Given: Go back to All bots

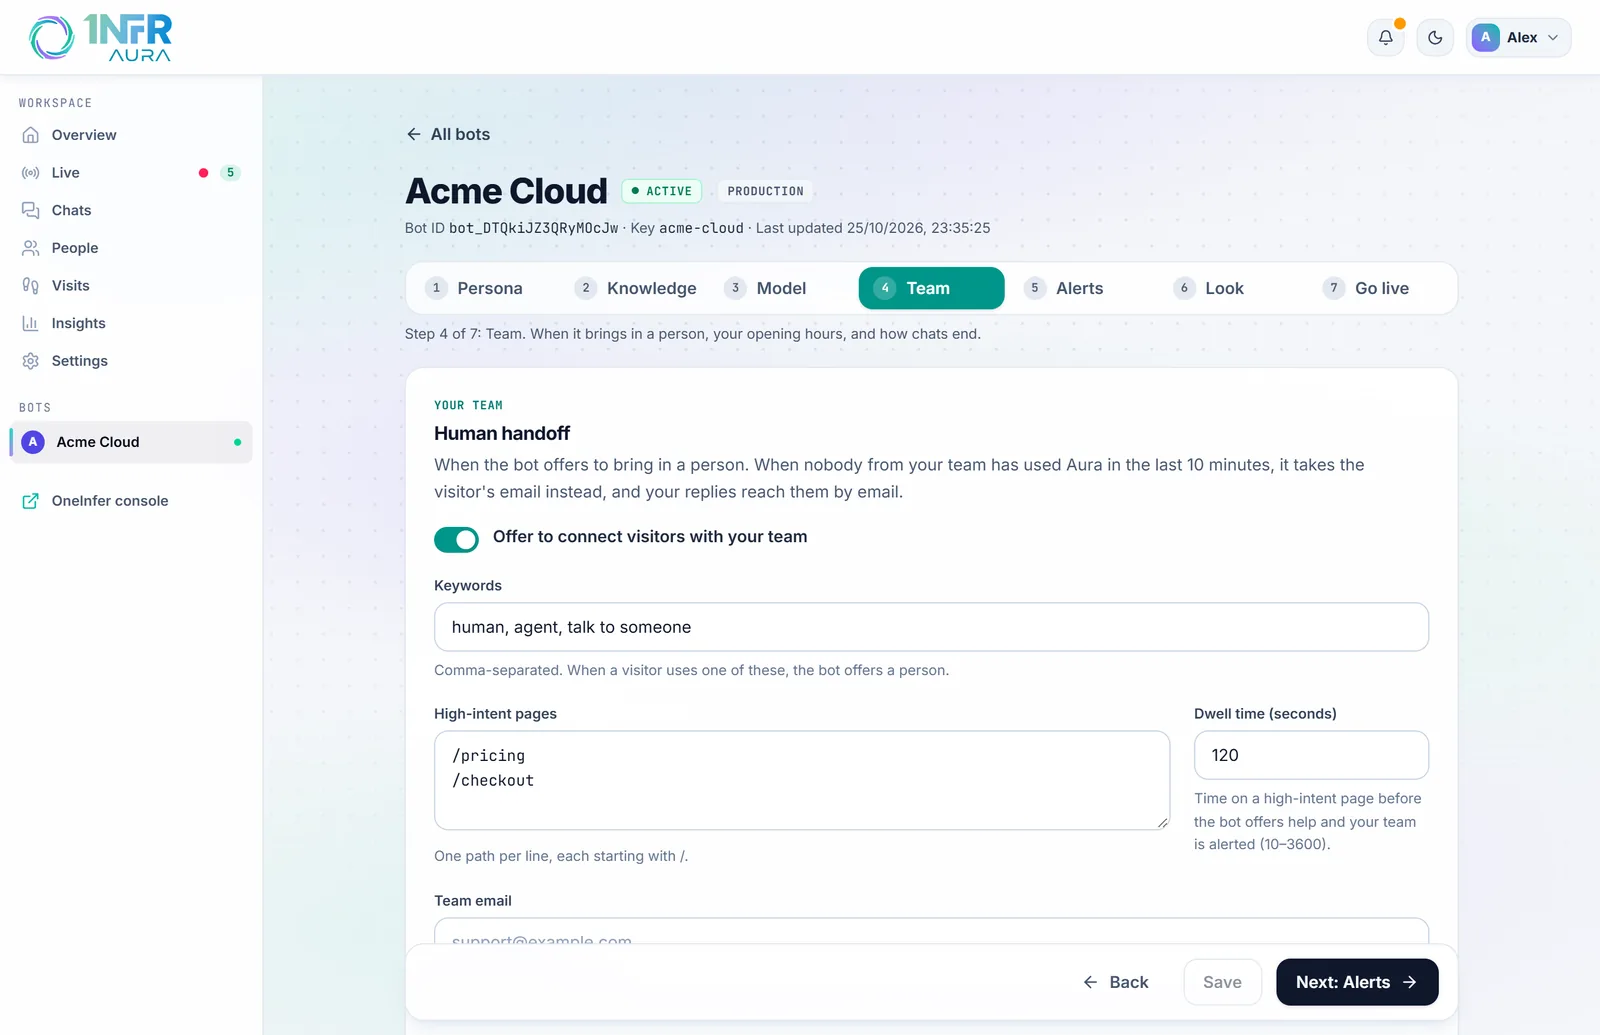Looking at the screenshot, I should point(448,134).
